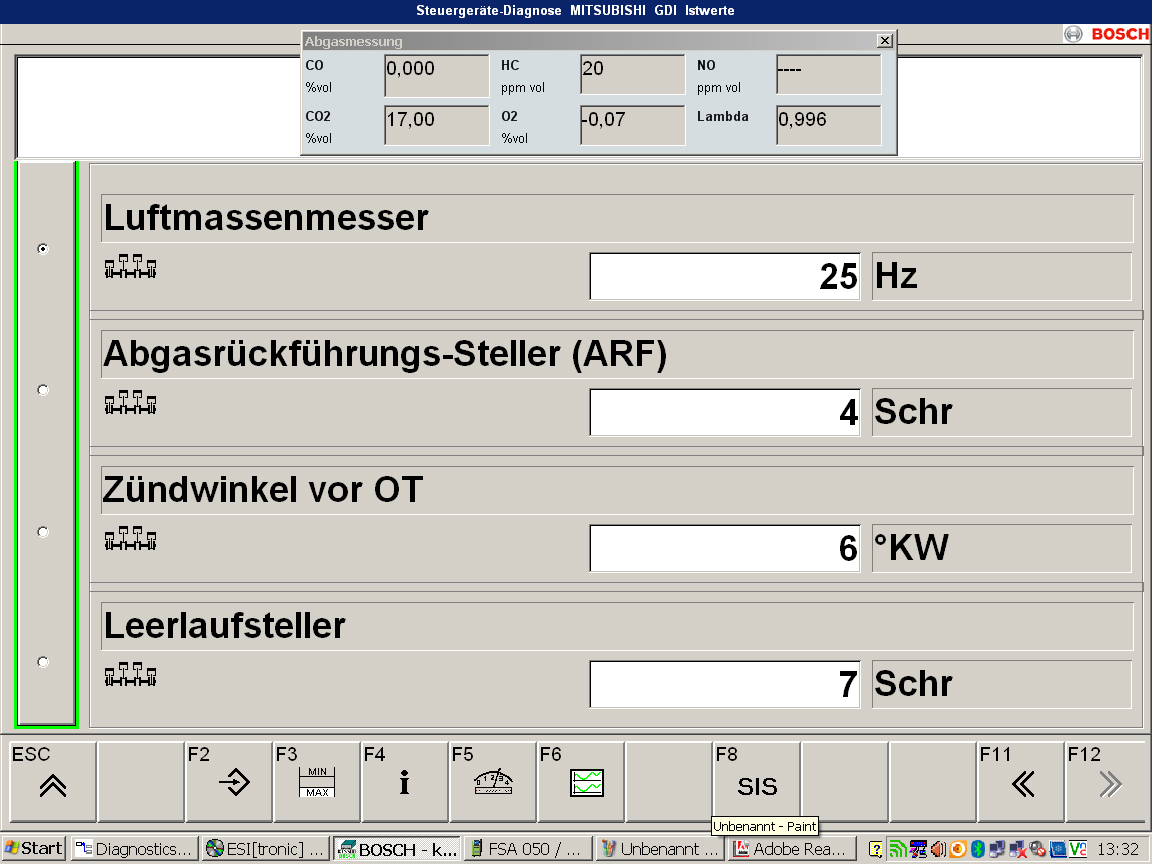Switch to FSA 050 taskbar window
The height and width of the screenshot is (864, 1152).
pos(528,849)
